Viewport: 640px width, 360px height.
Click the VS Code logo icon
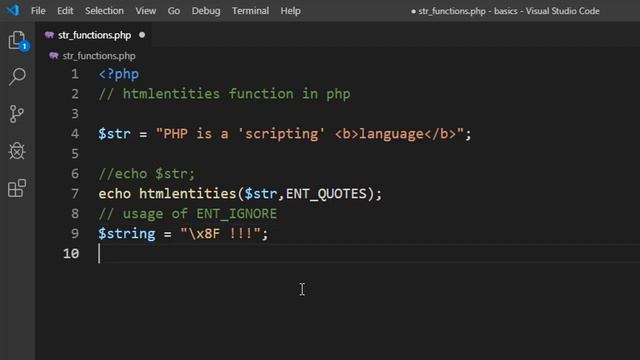point(13,10)
